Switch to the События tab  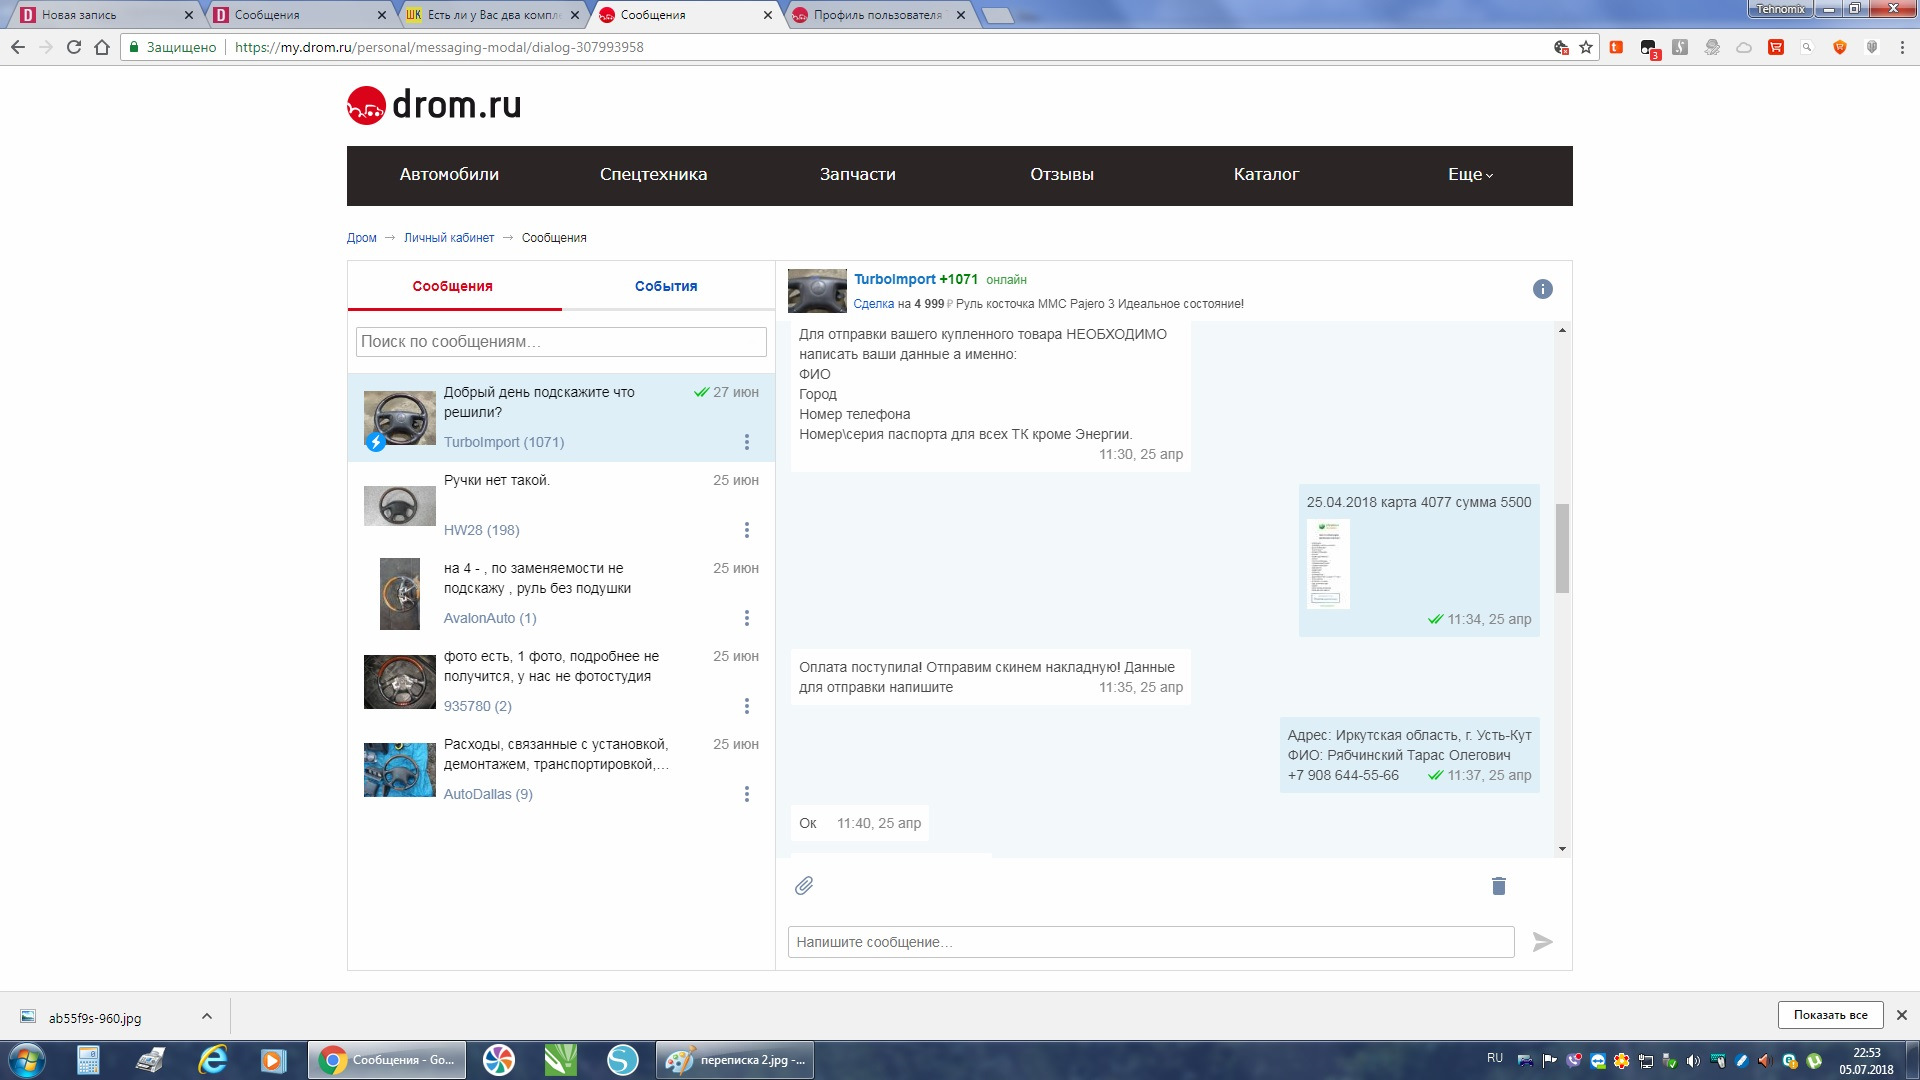(666, 286)
